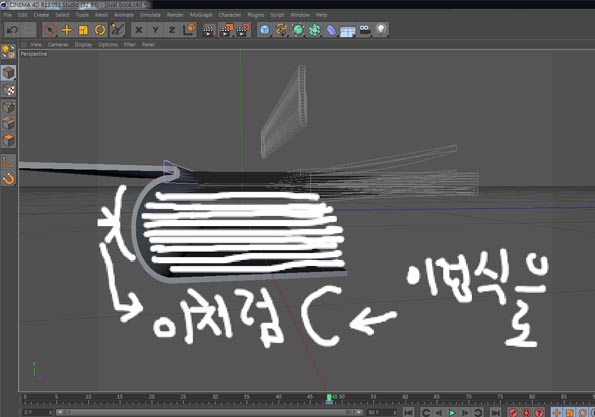Open the Simulate menu

click(x=150, y=15)
